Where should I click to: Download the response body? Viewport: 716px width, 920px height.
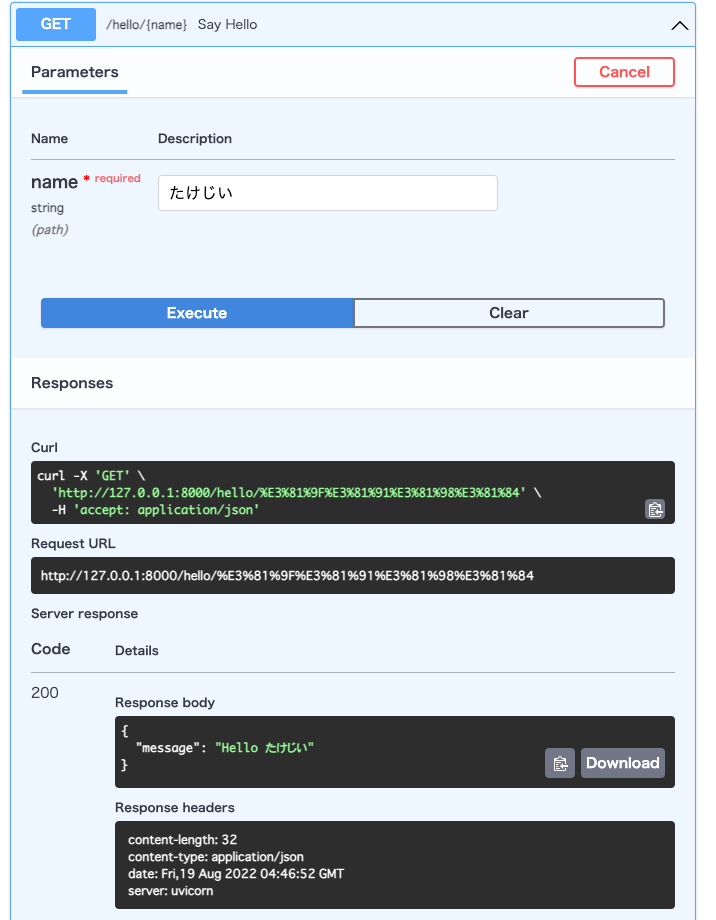tap(622, 763)
